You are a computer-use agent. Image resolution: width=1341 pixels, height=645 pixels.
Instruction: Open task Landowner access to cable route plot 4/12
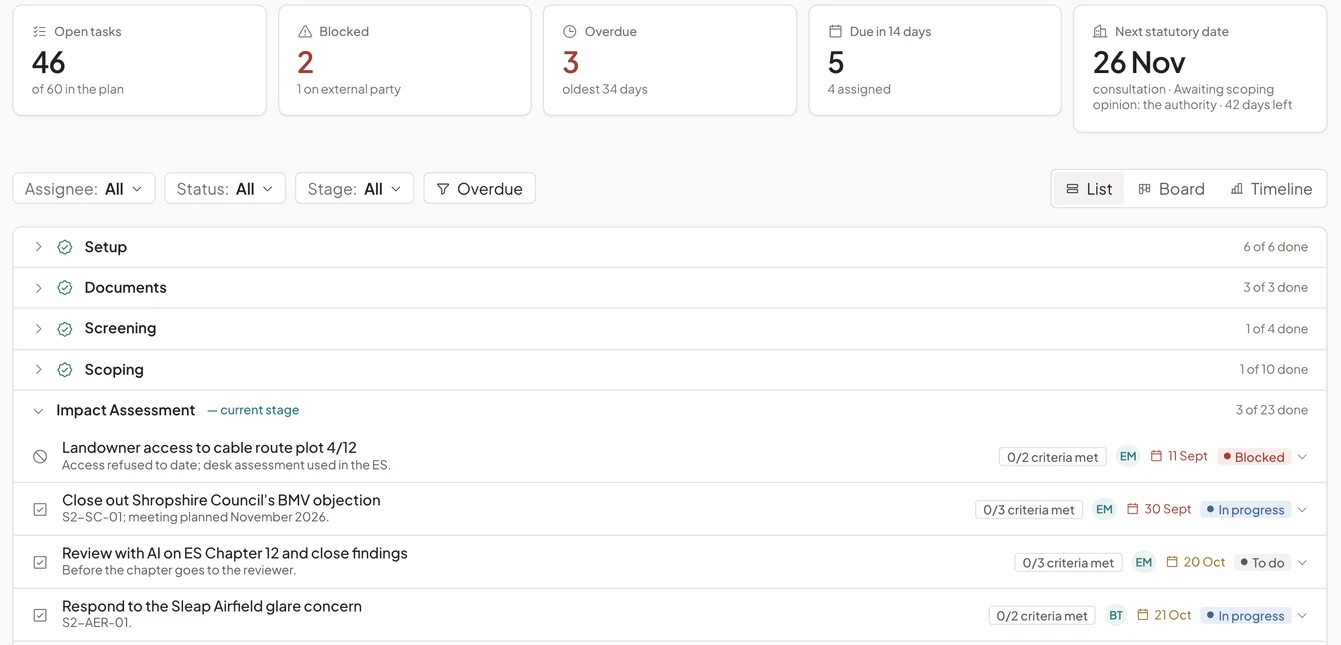pyautogui.click(x=209, y=448)
